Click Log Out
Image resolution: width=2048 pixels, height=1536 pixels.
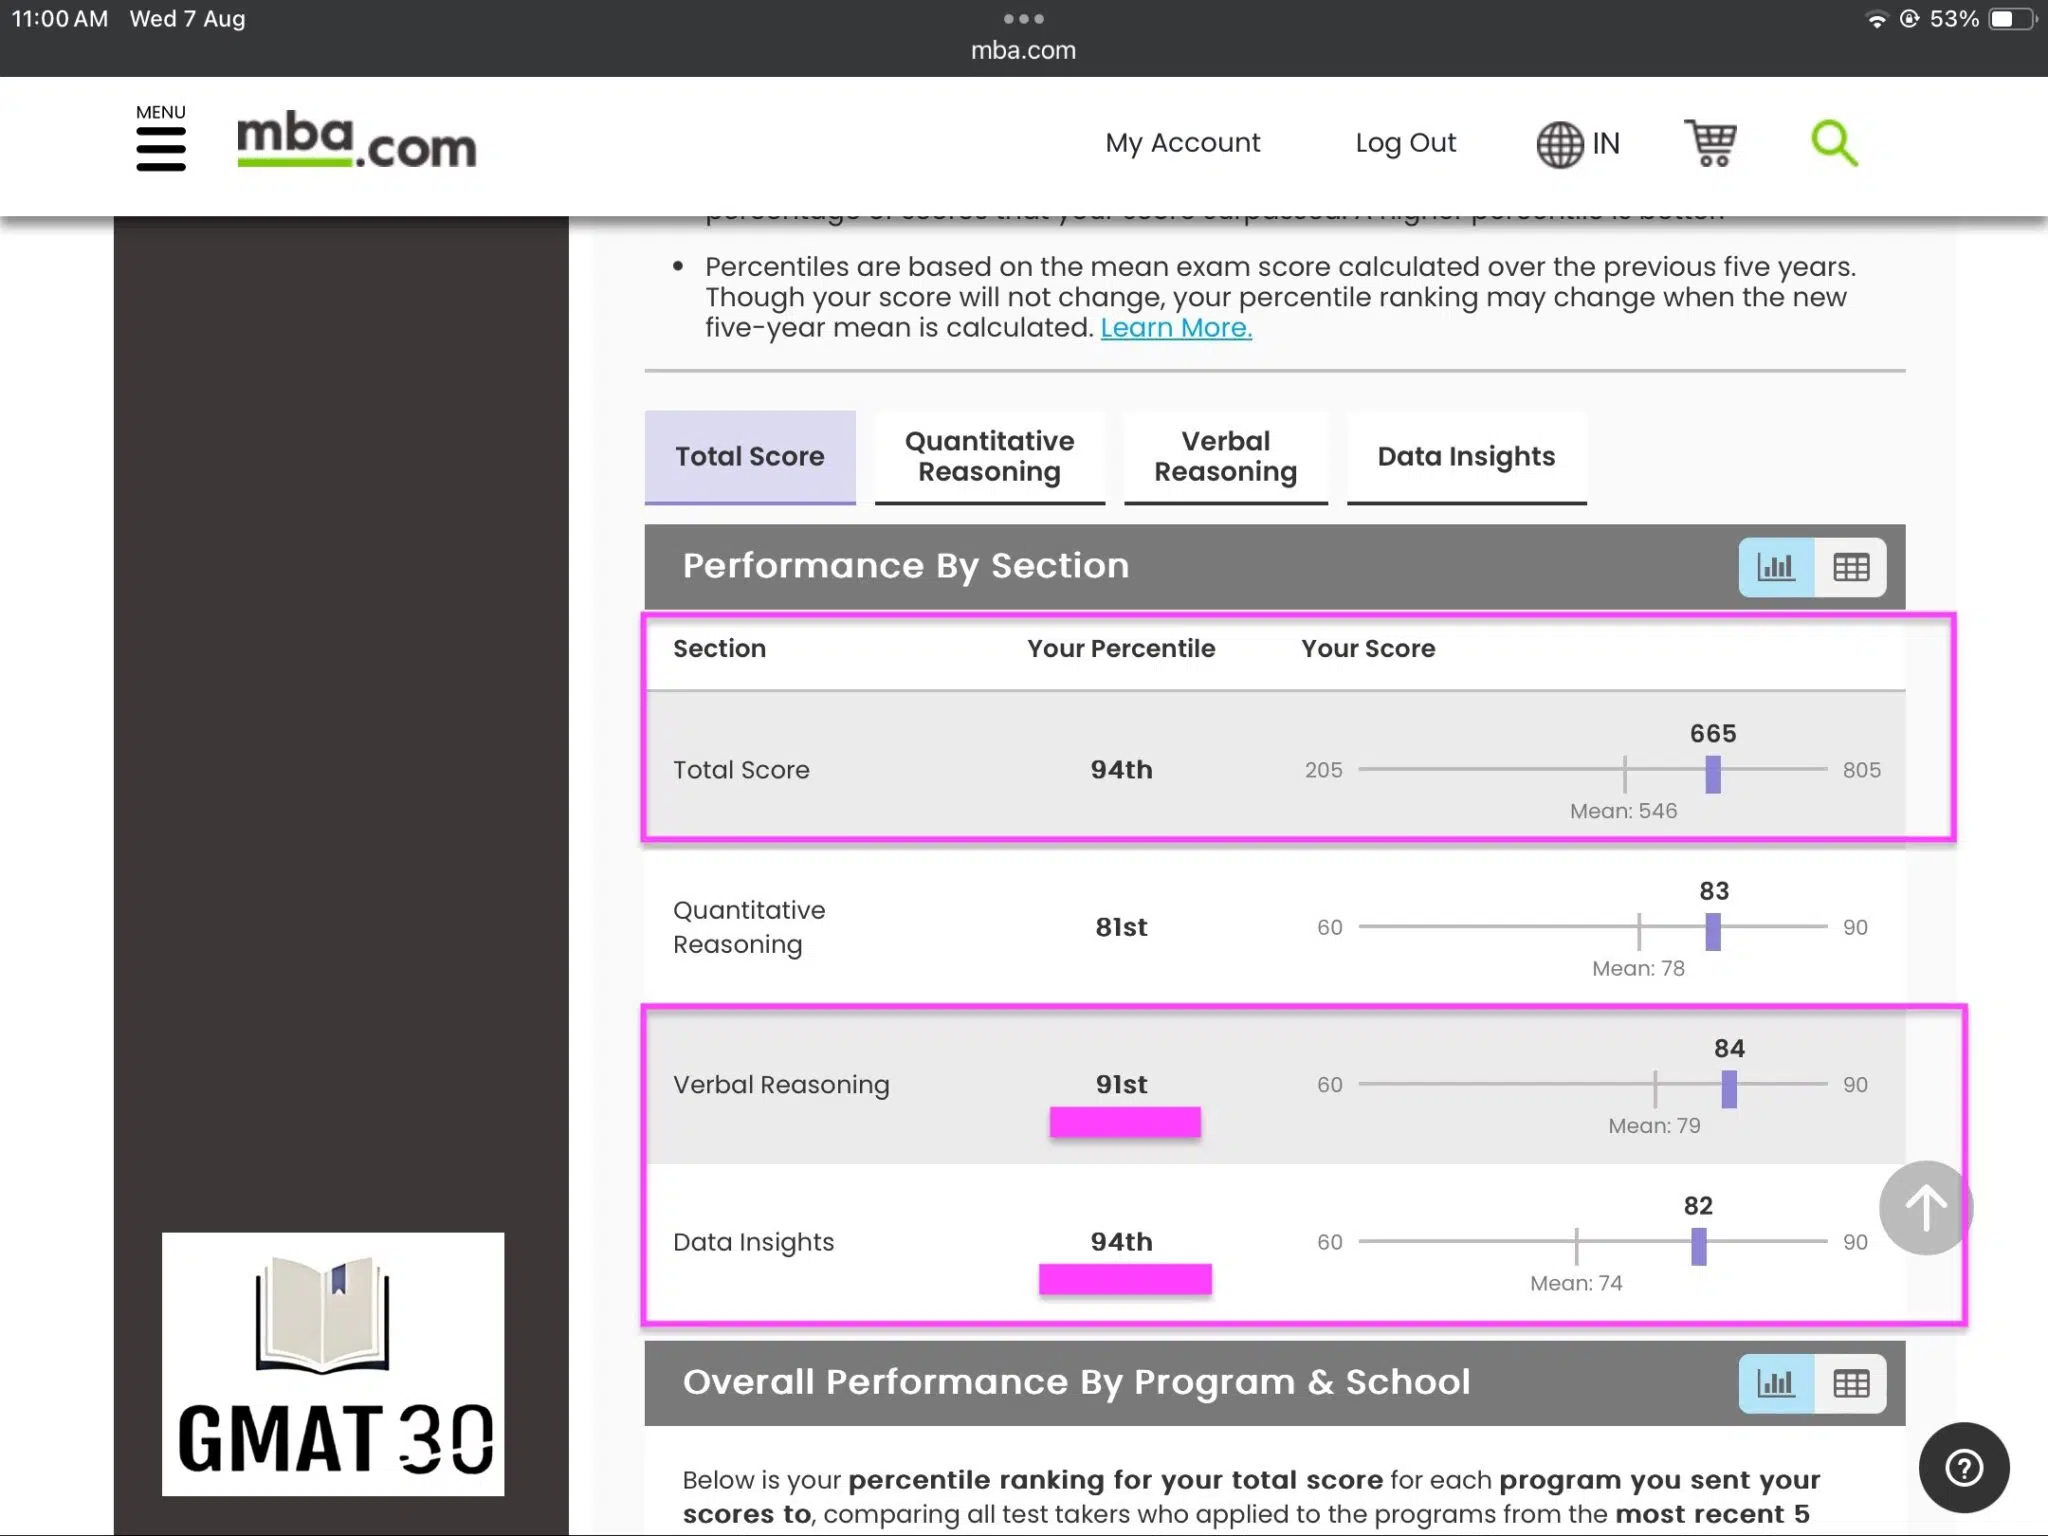pos(1405,143)
